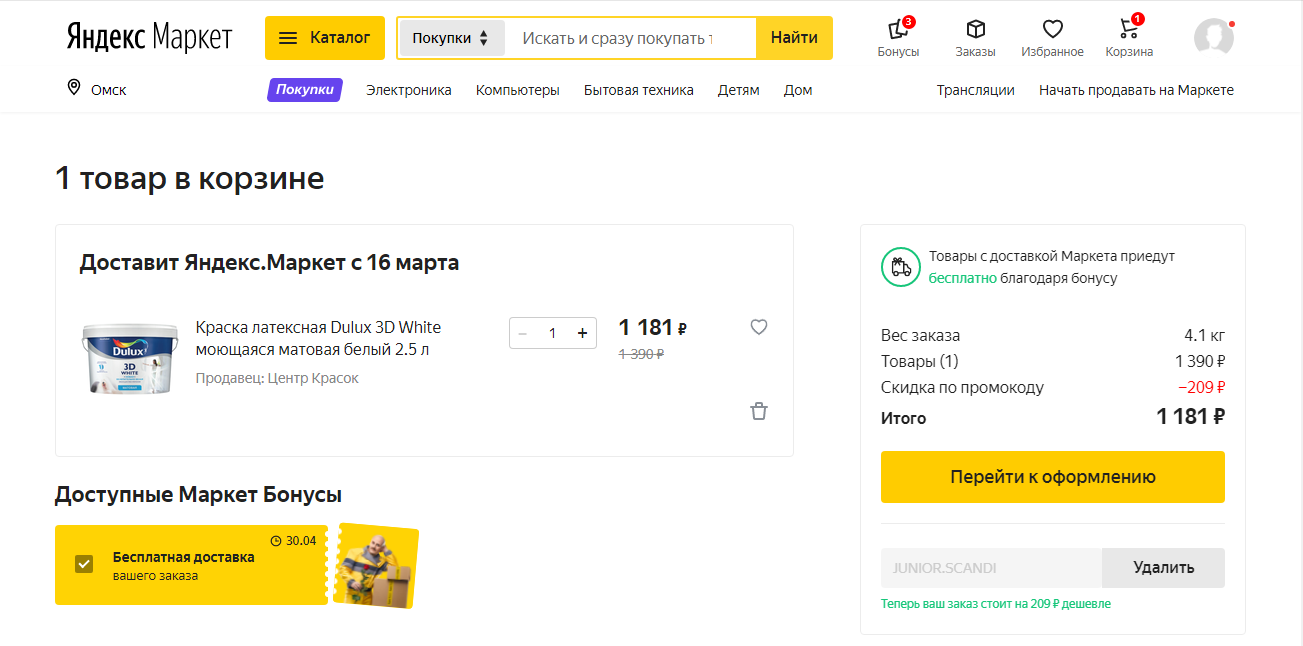Change city by clicking Омск
Image resolution: width=1303 pixels, height=646 pixels.
point(108,90)
